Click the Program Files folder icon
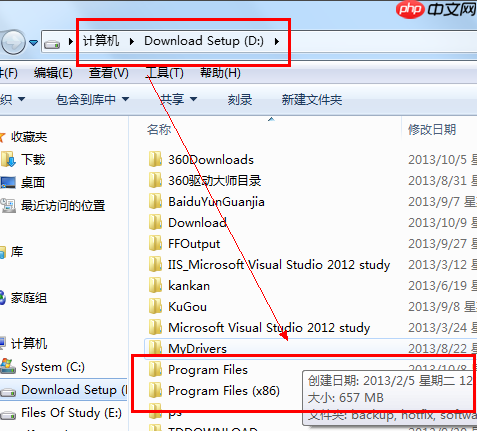The image size is (477, 431). point(155,369)
